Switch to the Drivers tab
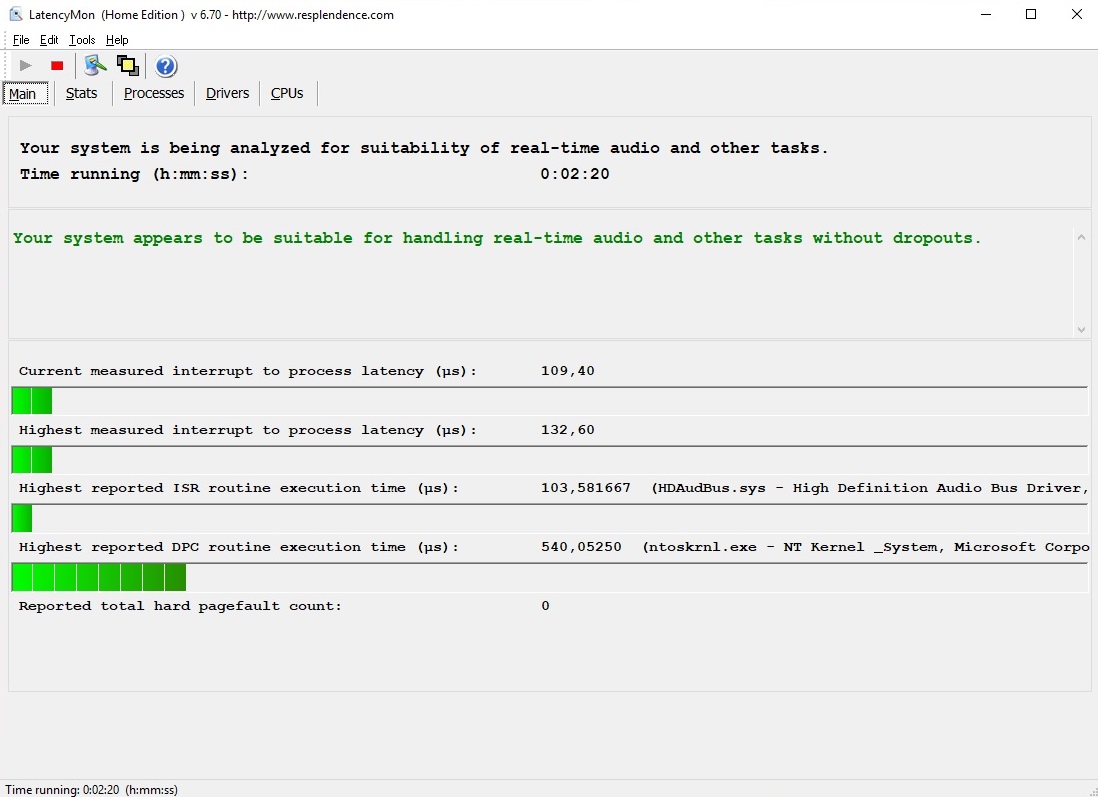Viewport: 1098px width, 797px height. pyautogui.click(x=228, y=93)
